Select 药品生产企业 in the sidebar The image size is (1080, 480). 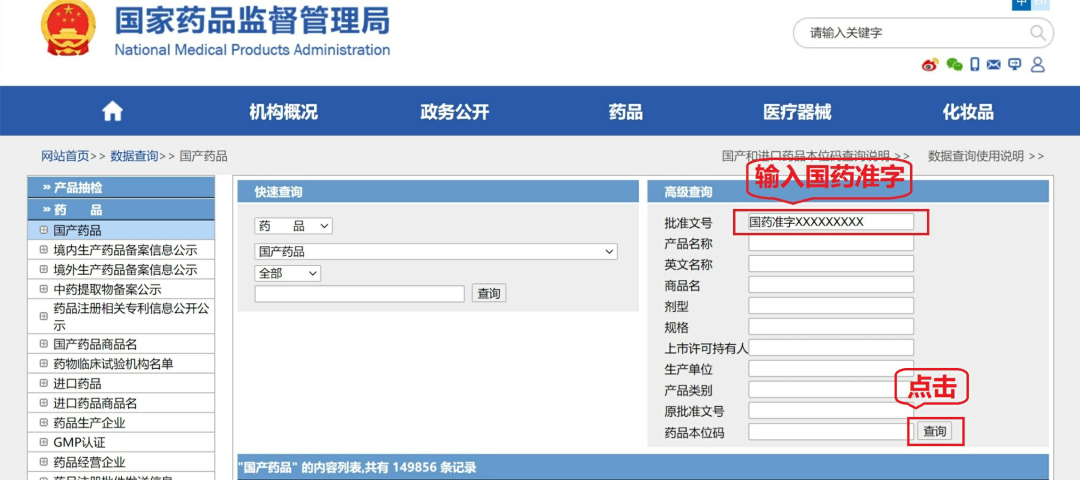(89, 422)
